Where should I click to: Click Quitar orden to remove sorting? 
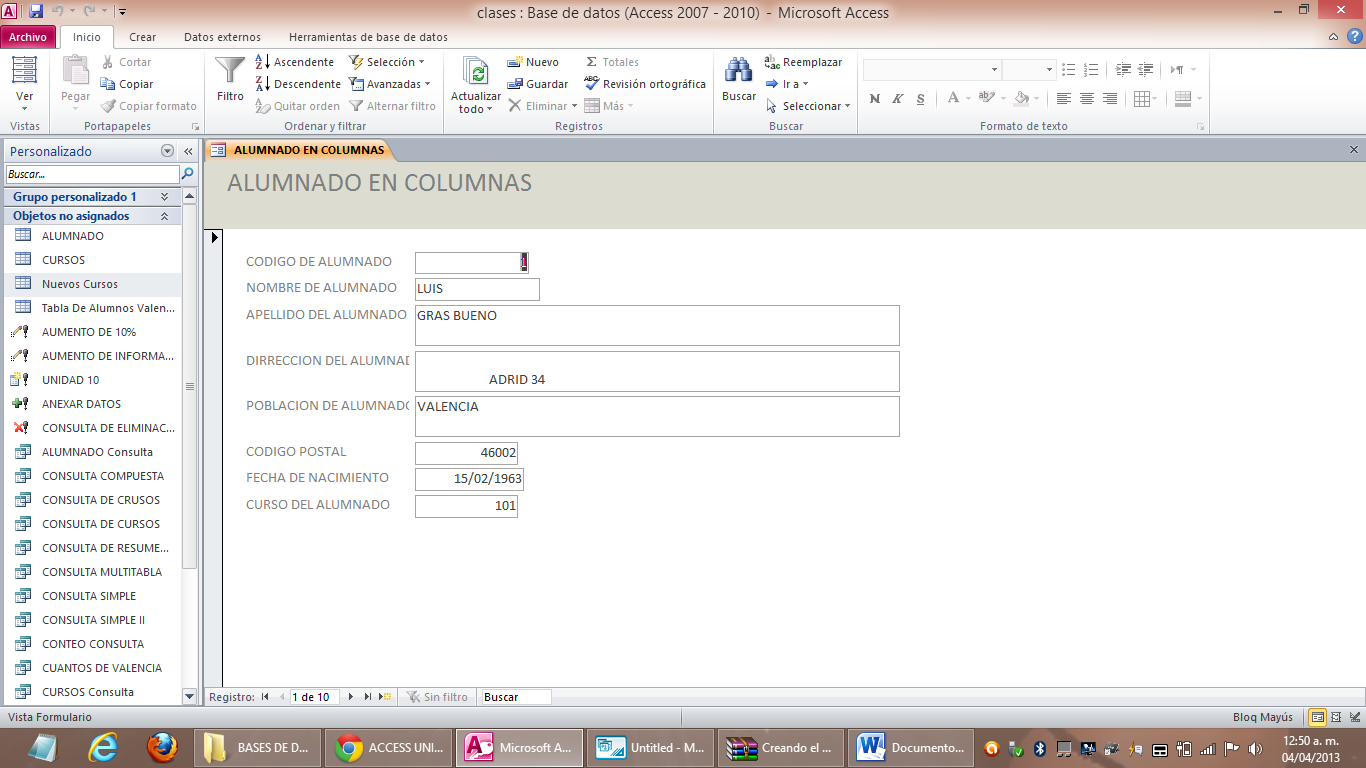pos(297,106)
